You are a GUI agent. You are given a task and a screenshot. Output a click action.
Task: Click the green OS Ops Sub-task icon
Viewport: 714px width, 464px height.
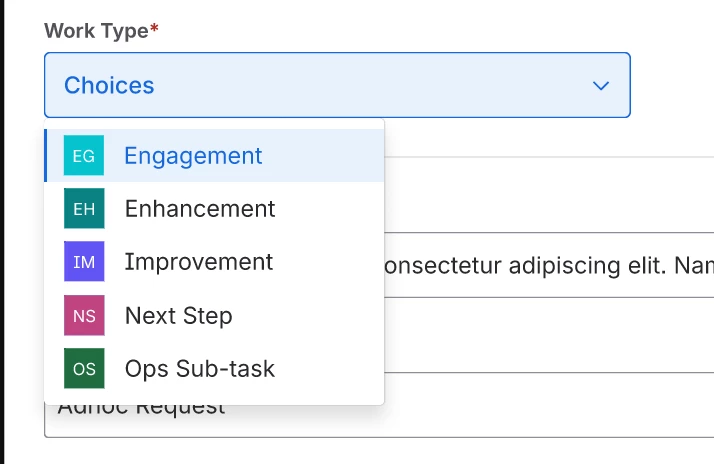coord(84,368)
